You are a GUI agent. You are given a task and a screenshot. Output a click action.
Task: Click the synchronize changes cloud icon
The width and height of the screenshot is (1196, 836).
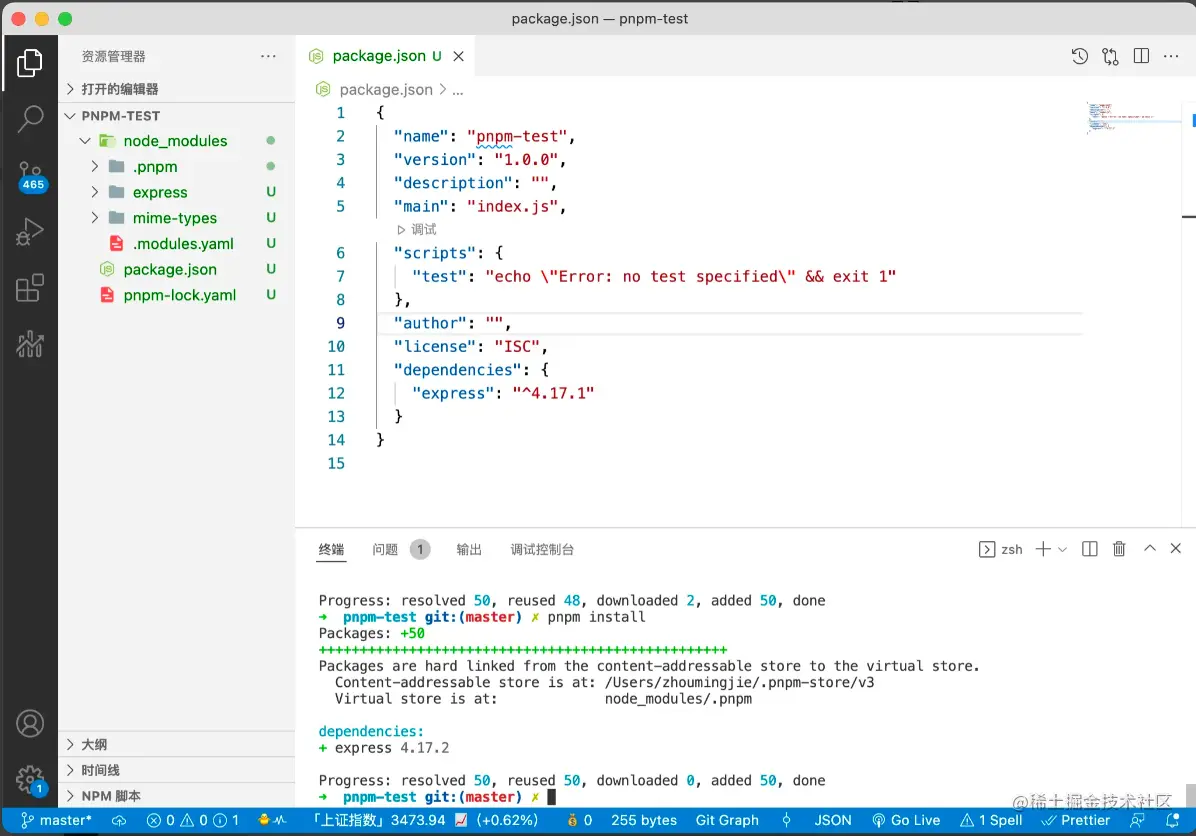[x=119, y=820]
